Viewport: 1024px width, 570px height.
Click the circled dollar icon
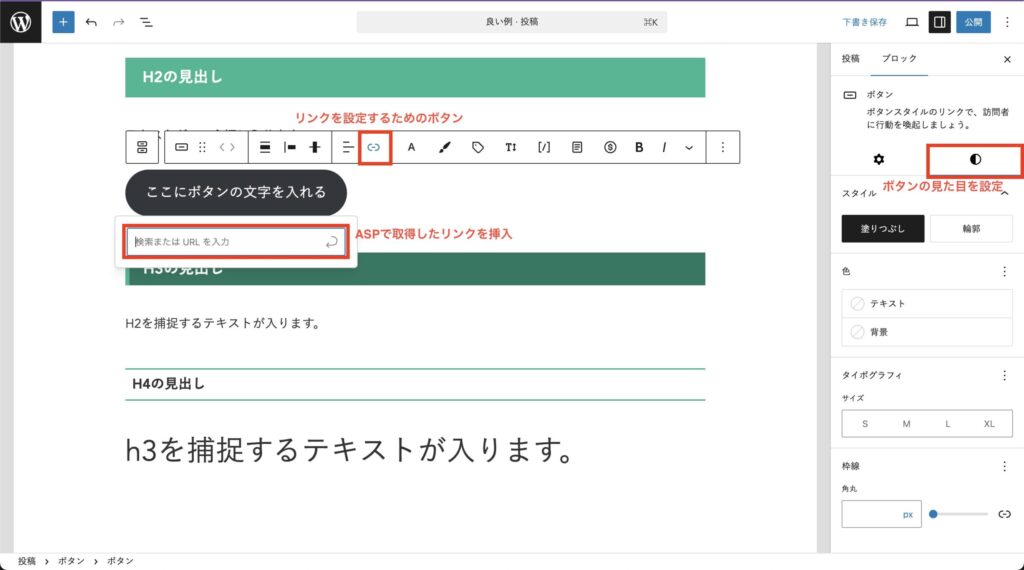coord(610,148)
